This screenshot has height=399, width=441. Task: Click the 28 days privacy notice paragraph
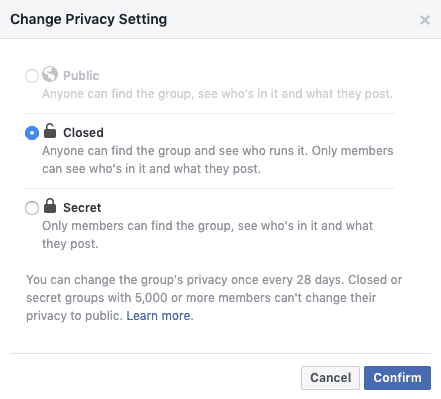[x=214, y=298]
